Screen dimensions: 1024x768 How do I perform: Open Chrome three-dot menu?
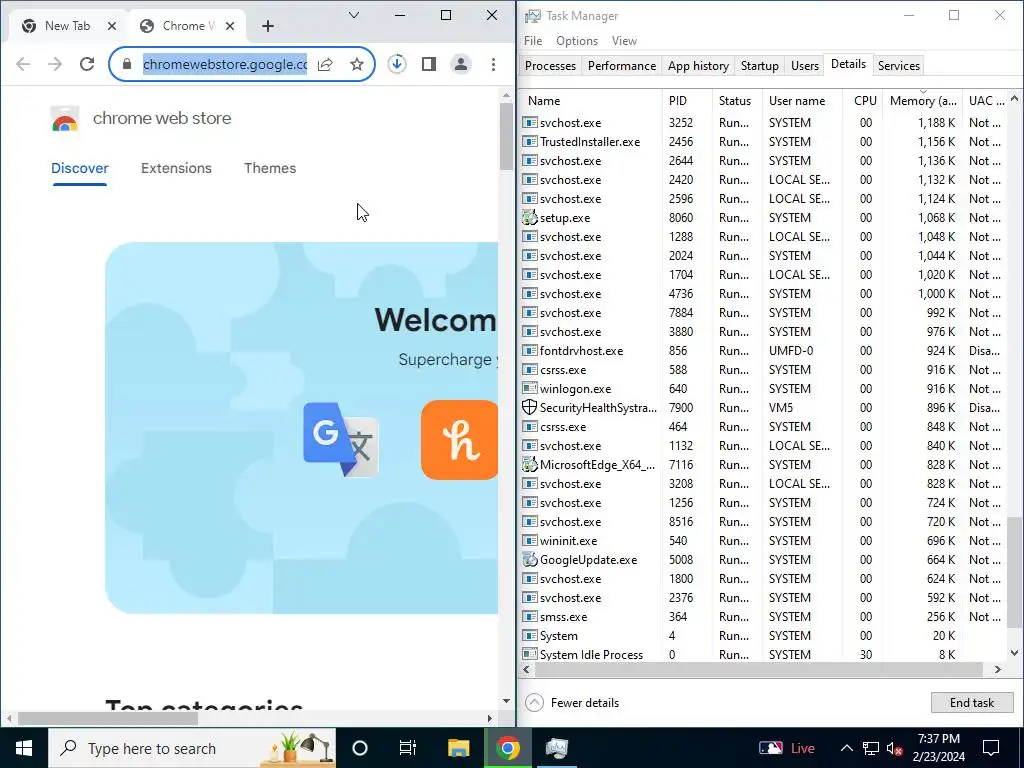pyautogui.click(x=493, y=64)
